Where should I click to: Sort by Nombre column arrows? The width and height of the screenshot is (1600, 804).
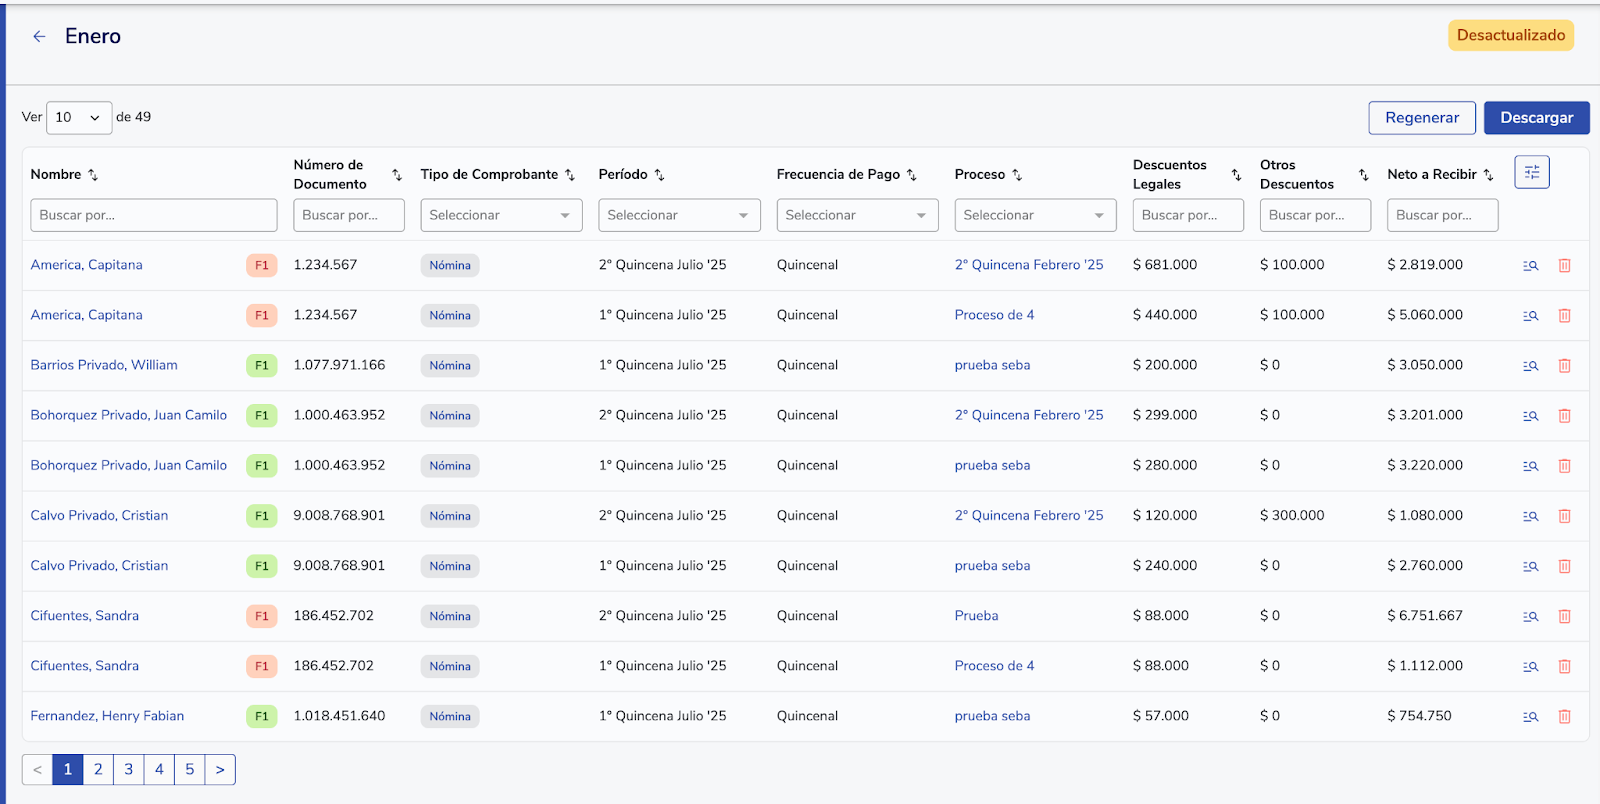(93, 175)
